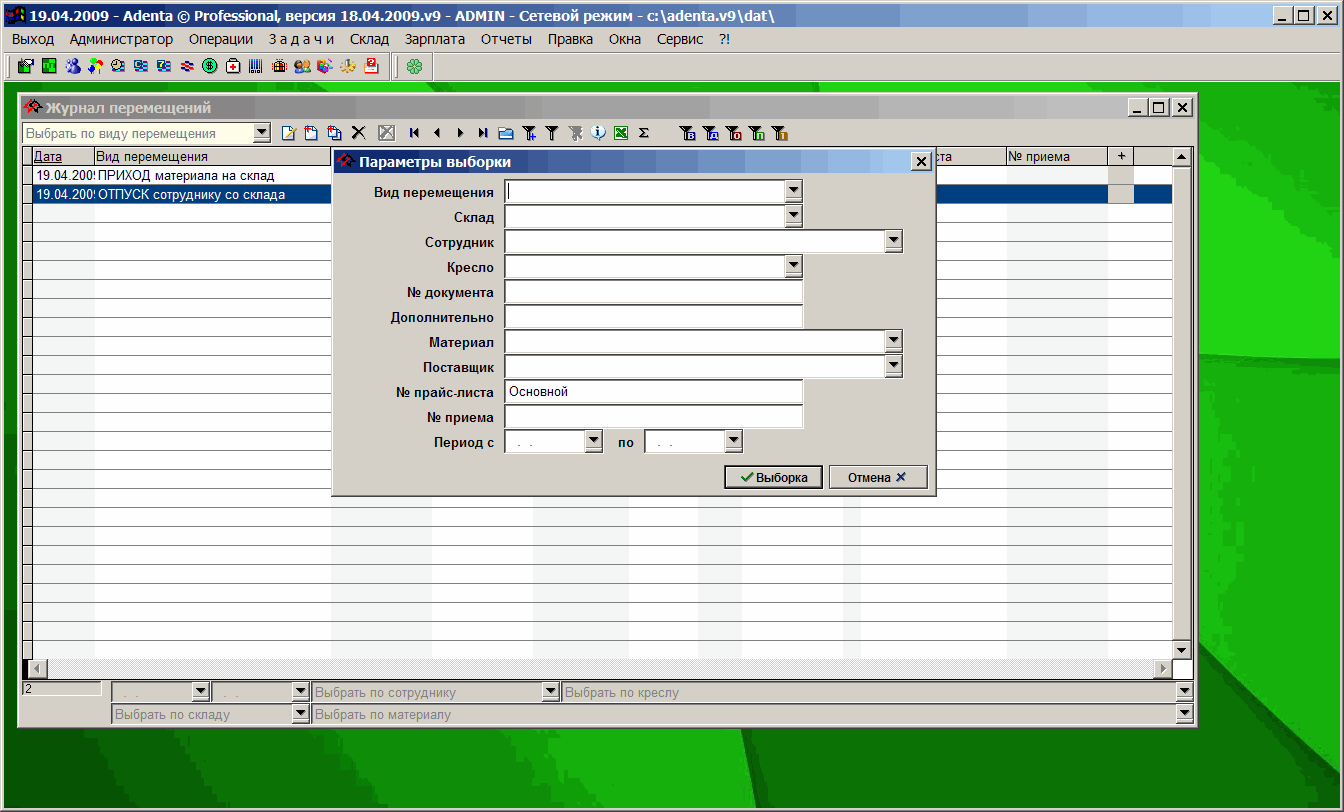Screen dimensions: 1344x812
Task: Click the funnel filter icon with plus sign
Action: click(530, 133)
